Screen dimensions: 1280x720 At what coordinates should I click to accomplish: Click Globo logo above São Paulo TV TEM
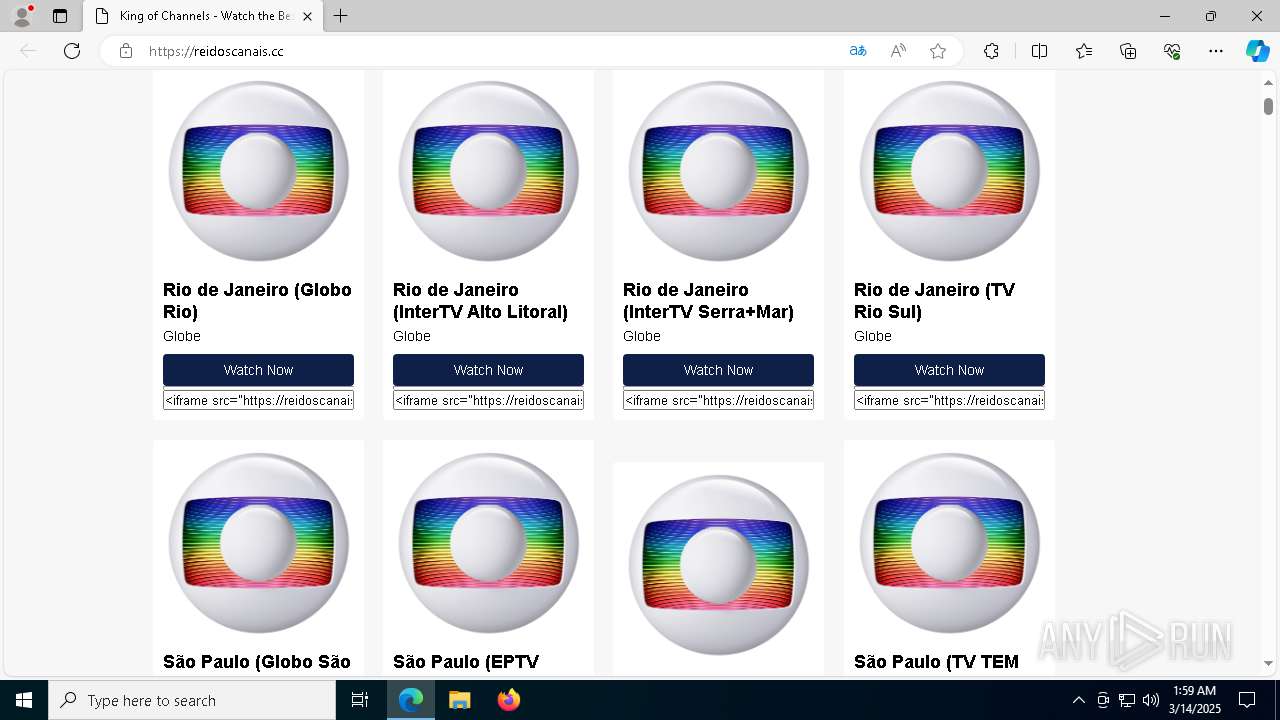click(x=949, y=543)
